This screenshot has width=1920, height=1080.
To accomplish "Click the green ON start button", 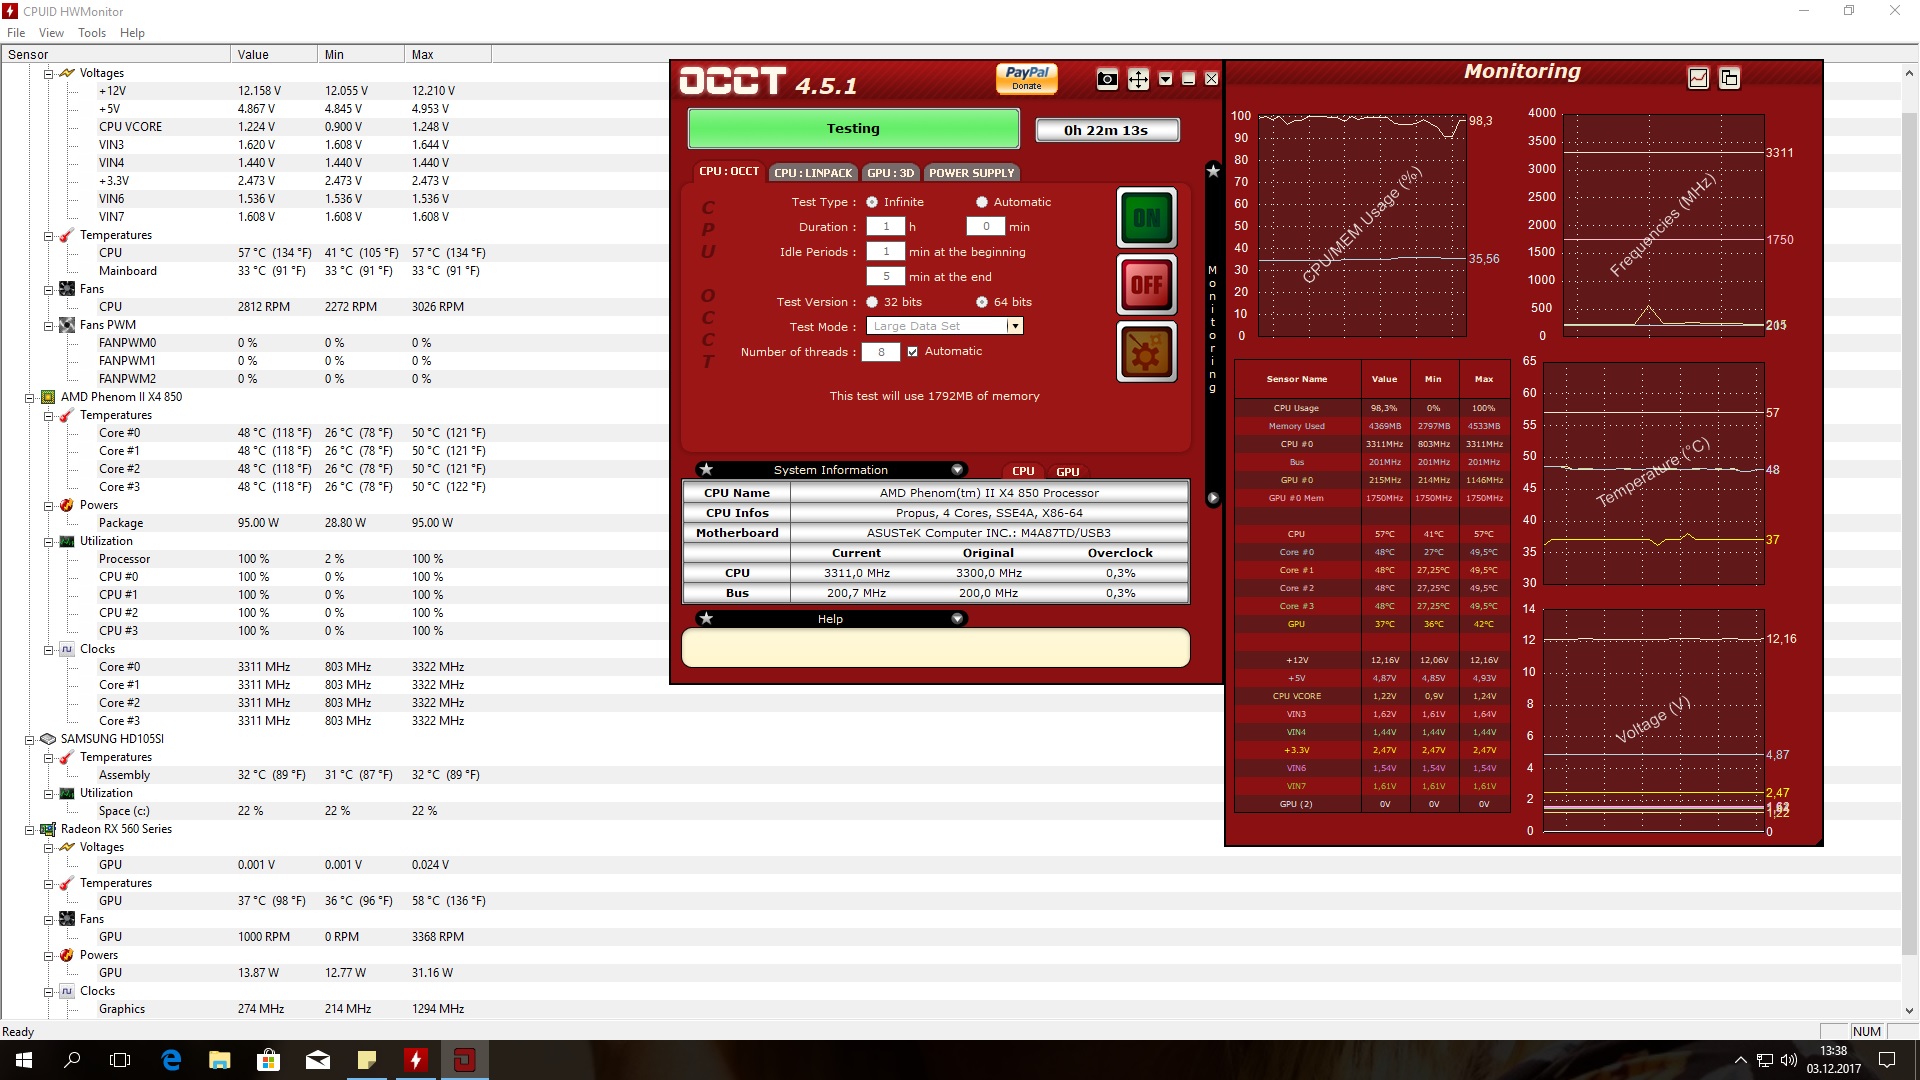I will 1146,218.
